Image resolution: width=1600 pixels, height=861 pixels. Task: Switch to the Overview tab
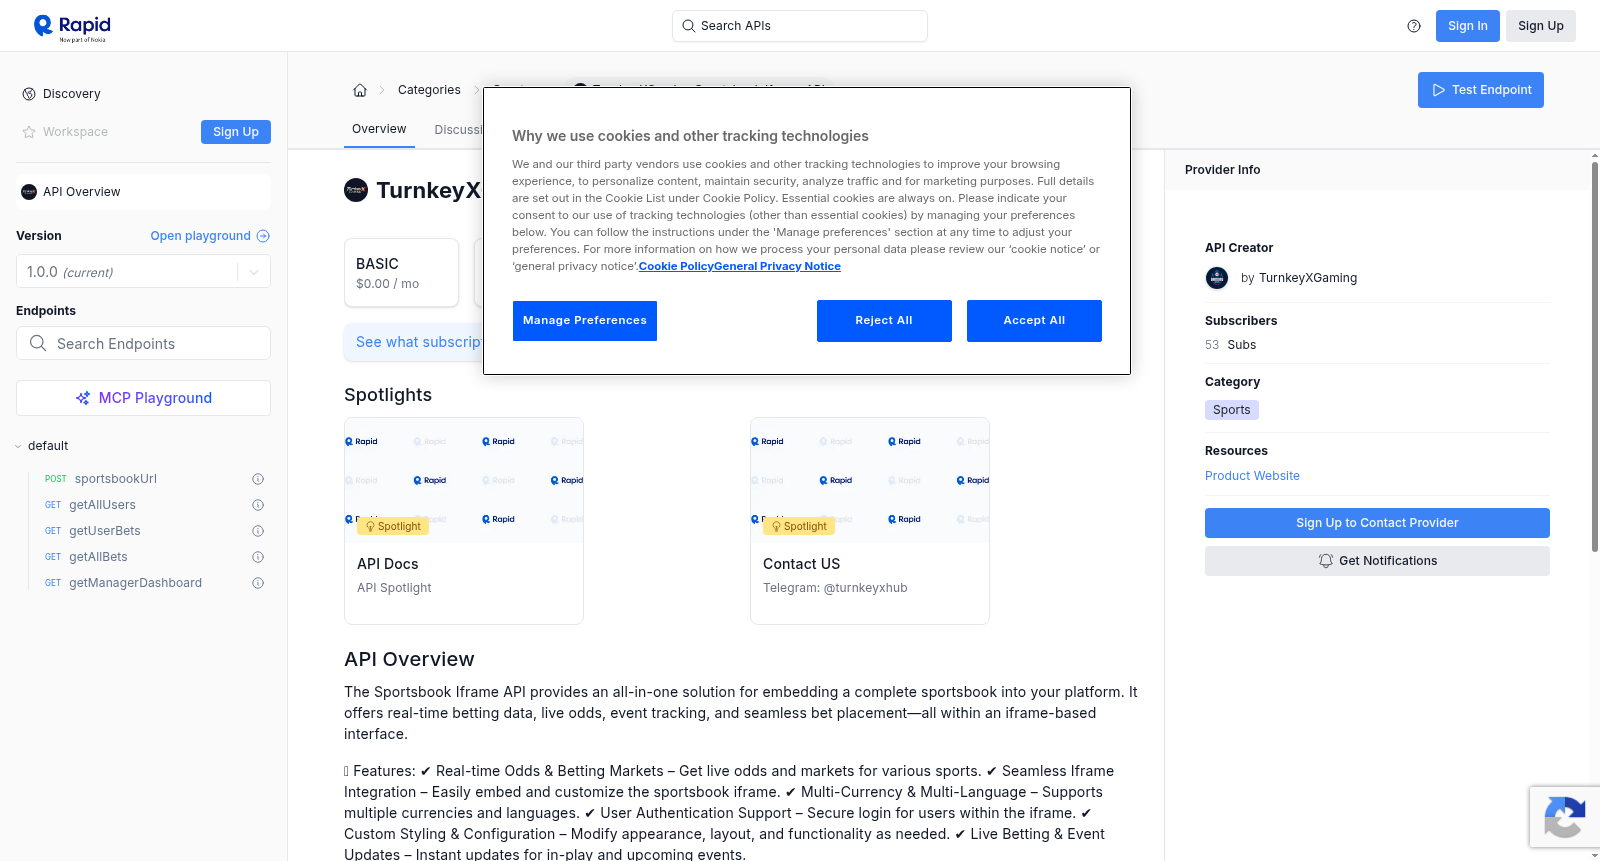(x=379, y=129)
